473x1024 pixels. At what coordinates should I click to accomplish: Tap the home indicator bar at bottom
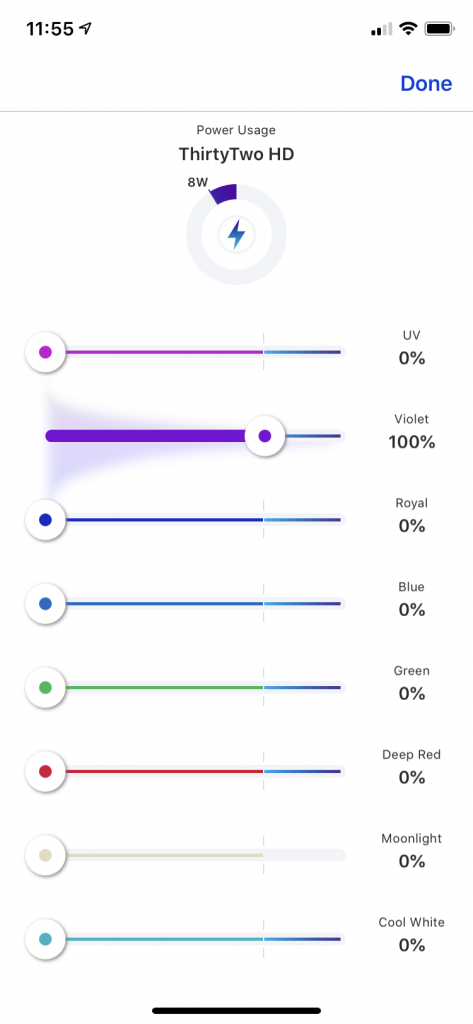point(236,1010)
